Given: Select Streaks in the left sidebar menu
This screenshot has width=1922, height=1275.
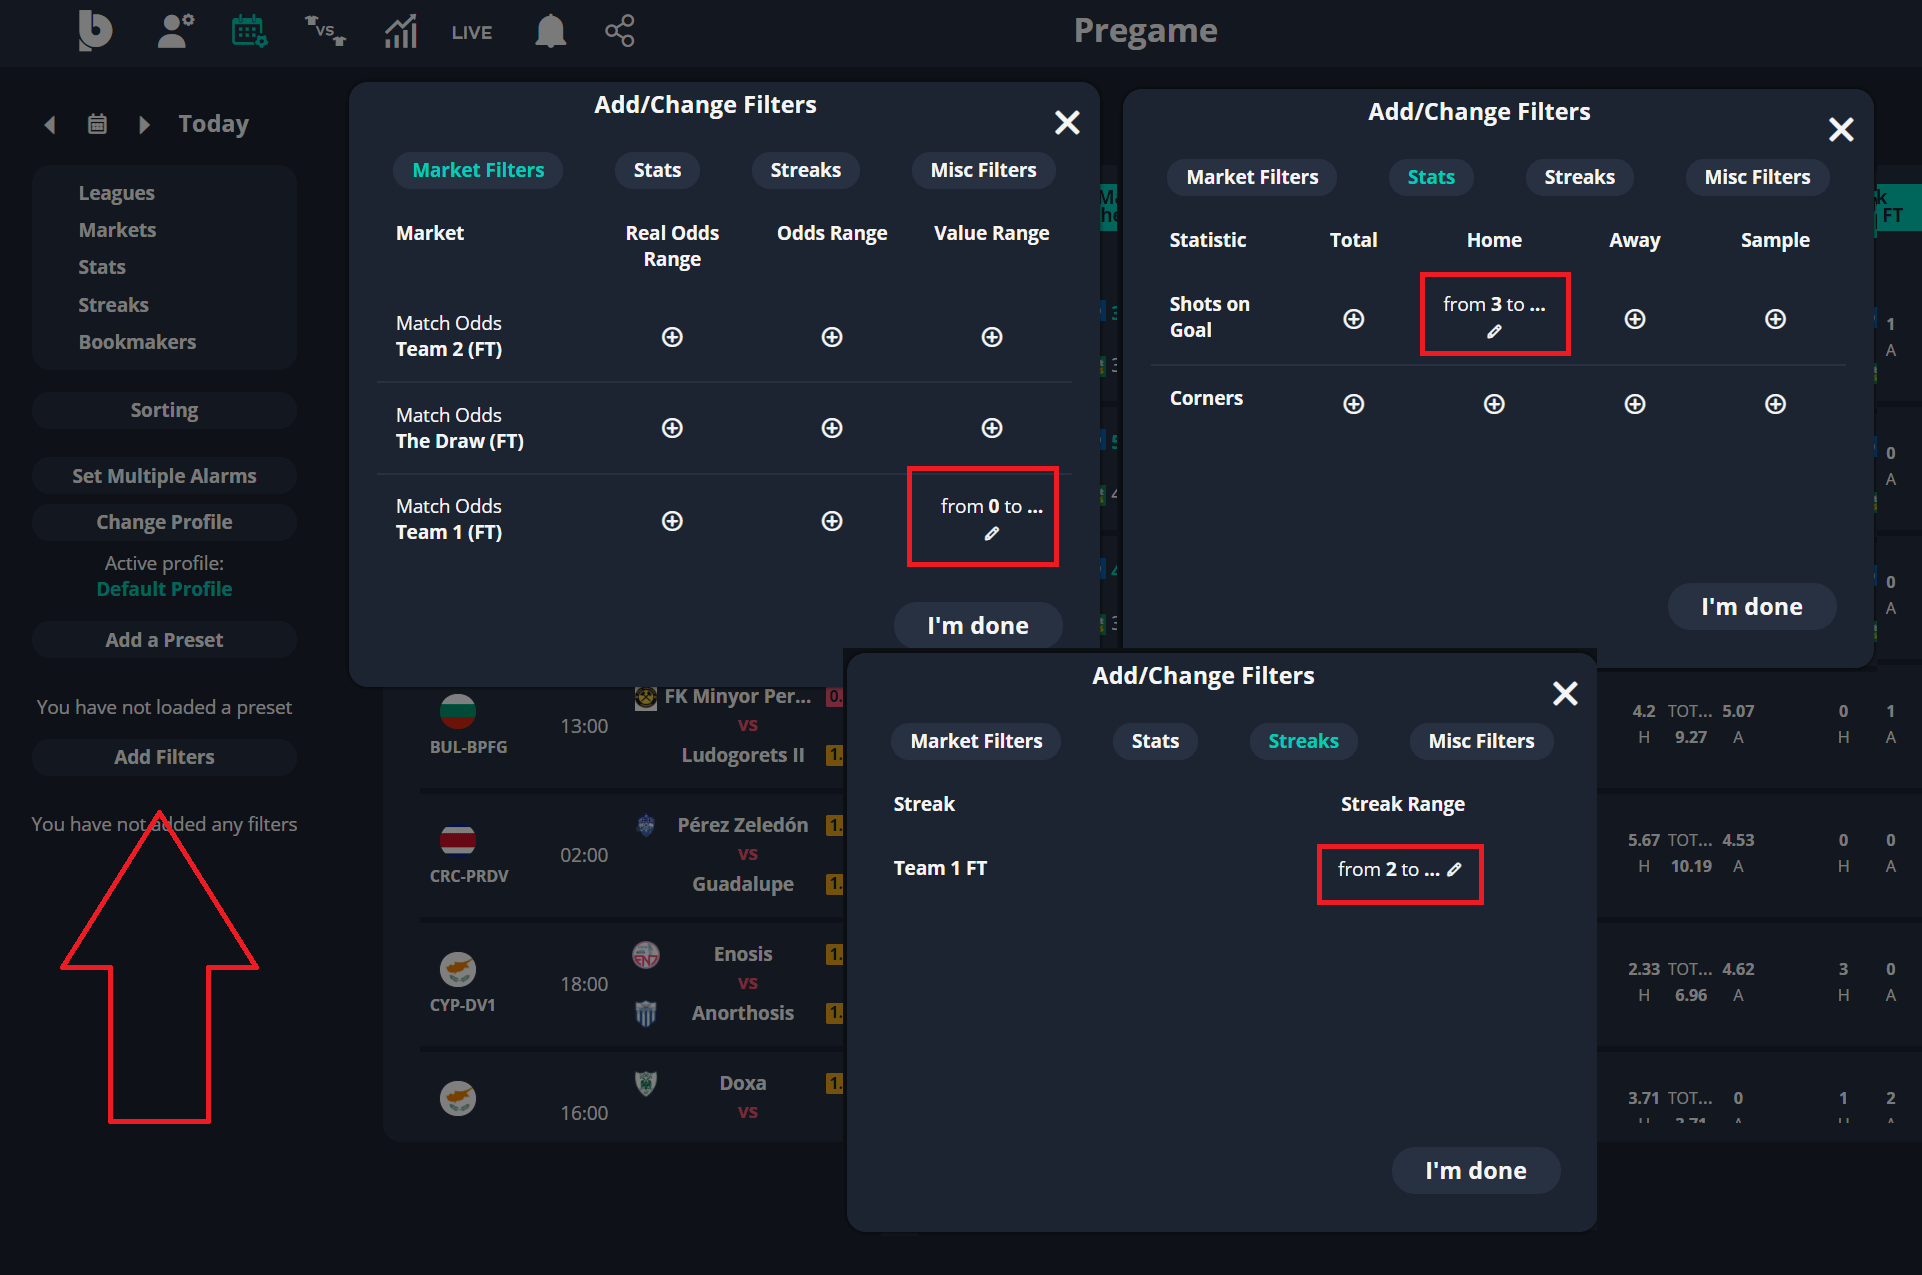Looking at the screenshot, I should 113,304.
